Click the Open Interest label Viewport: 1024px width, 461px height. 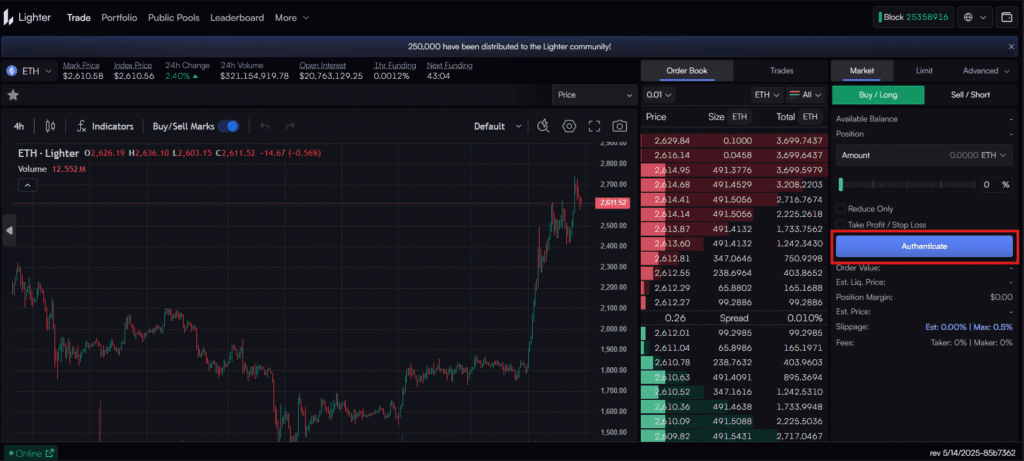pyautogui.click(x=322, y=65)
